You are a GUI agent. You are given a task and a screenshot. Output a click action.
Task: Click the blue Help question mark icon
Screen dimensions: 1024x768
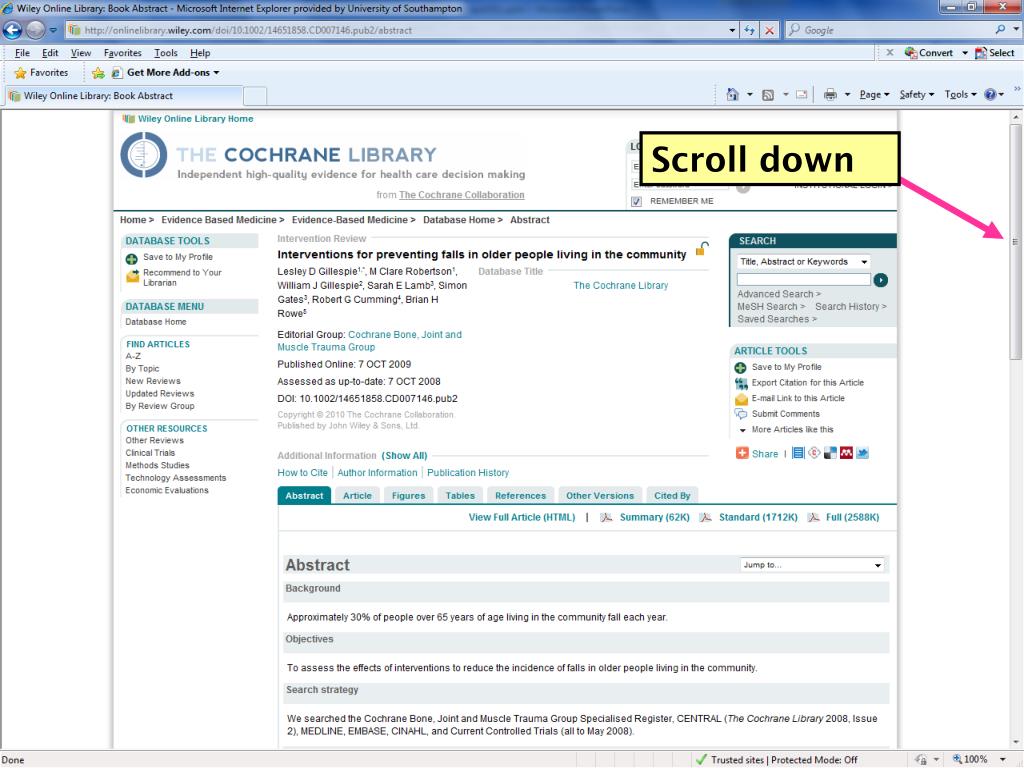[x=990, y=95]
